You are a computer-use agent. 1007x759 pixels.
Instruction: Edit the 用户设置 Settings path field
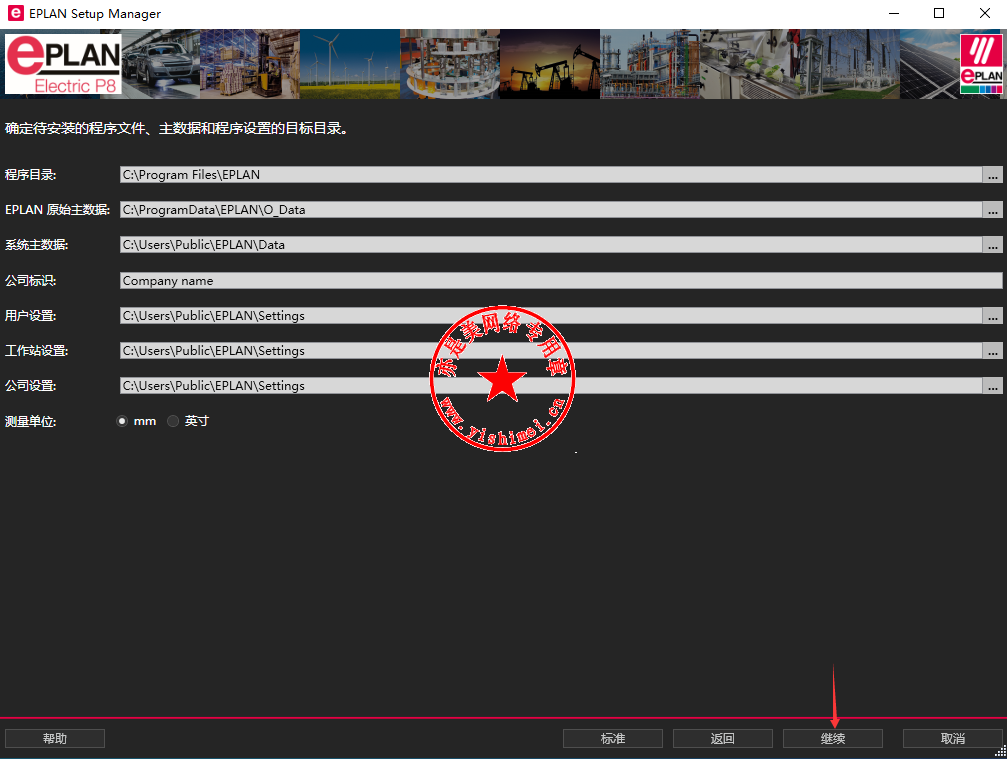tap(551, 315)
